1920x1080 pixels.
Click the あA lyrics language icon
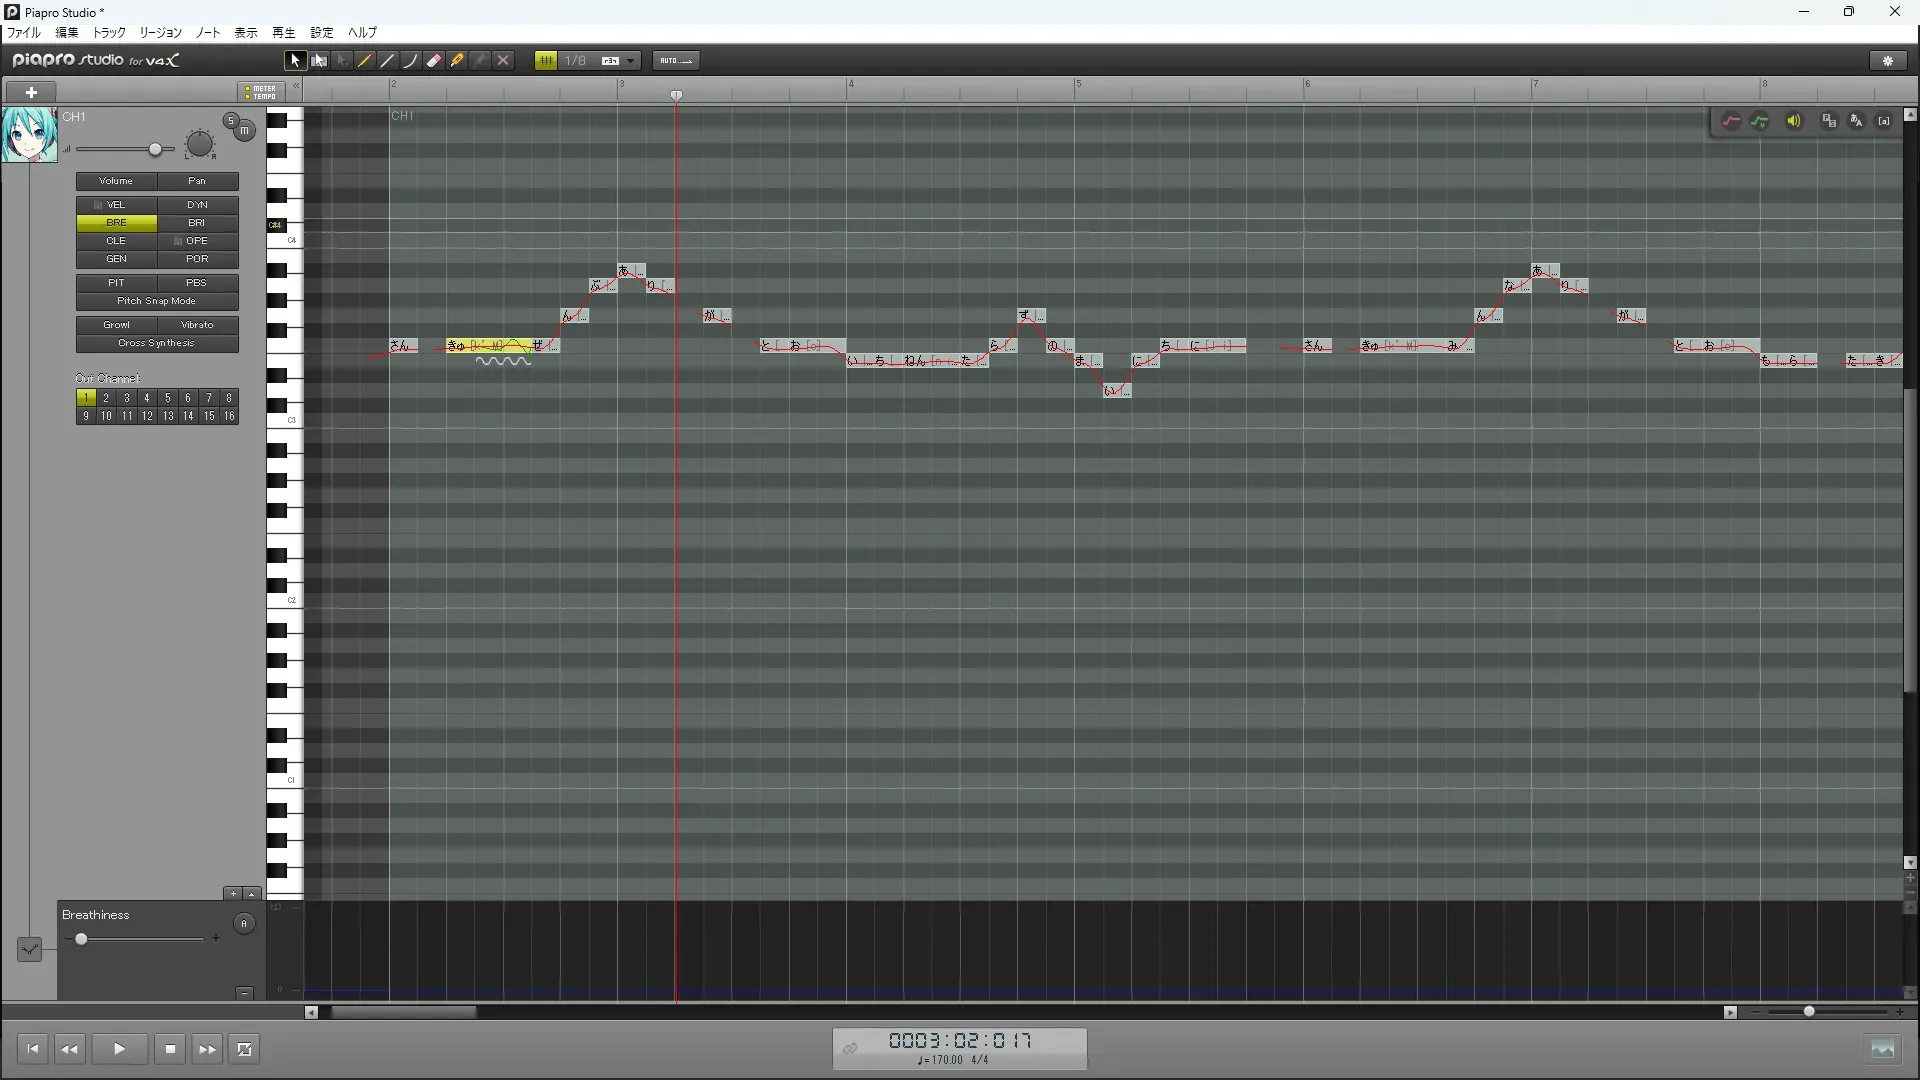click(x=1856, y=121)
